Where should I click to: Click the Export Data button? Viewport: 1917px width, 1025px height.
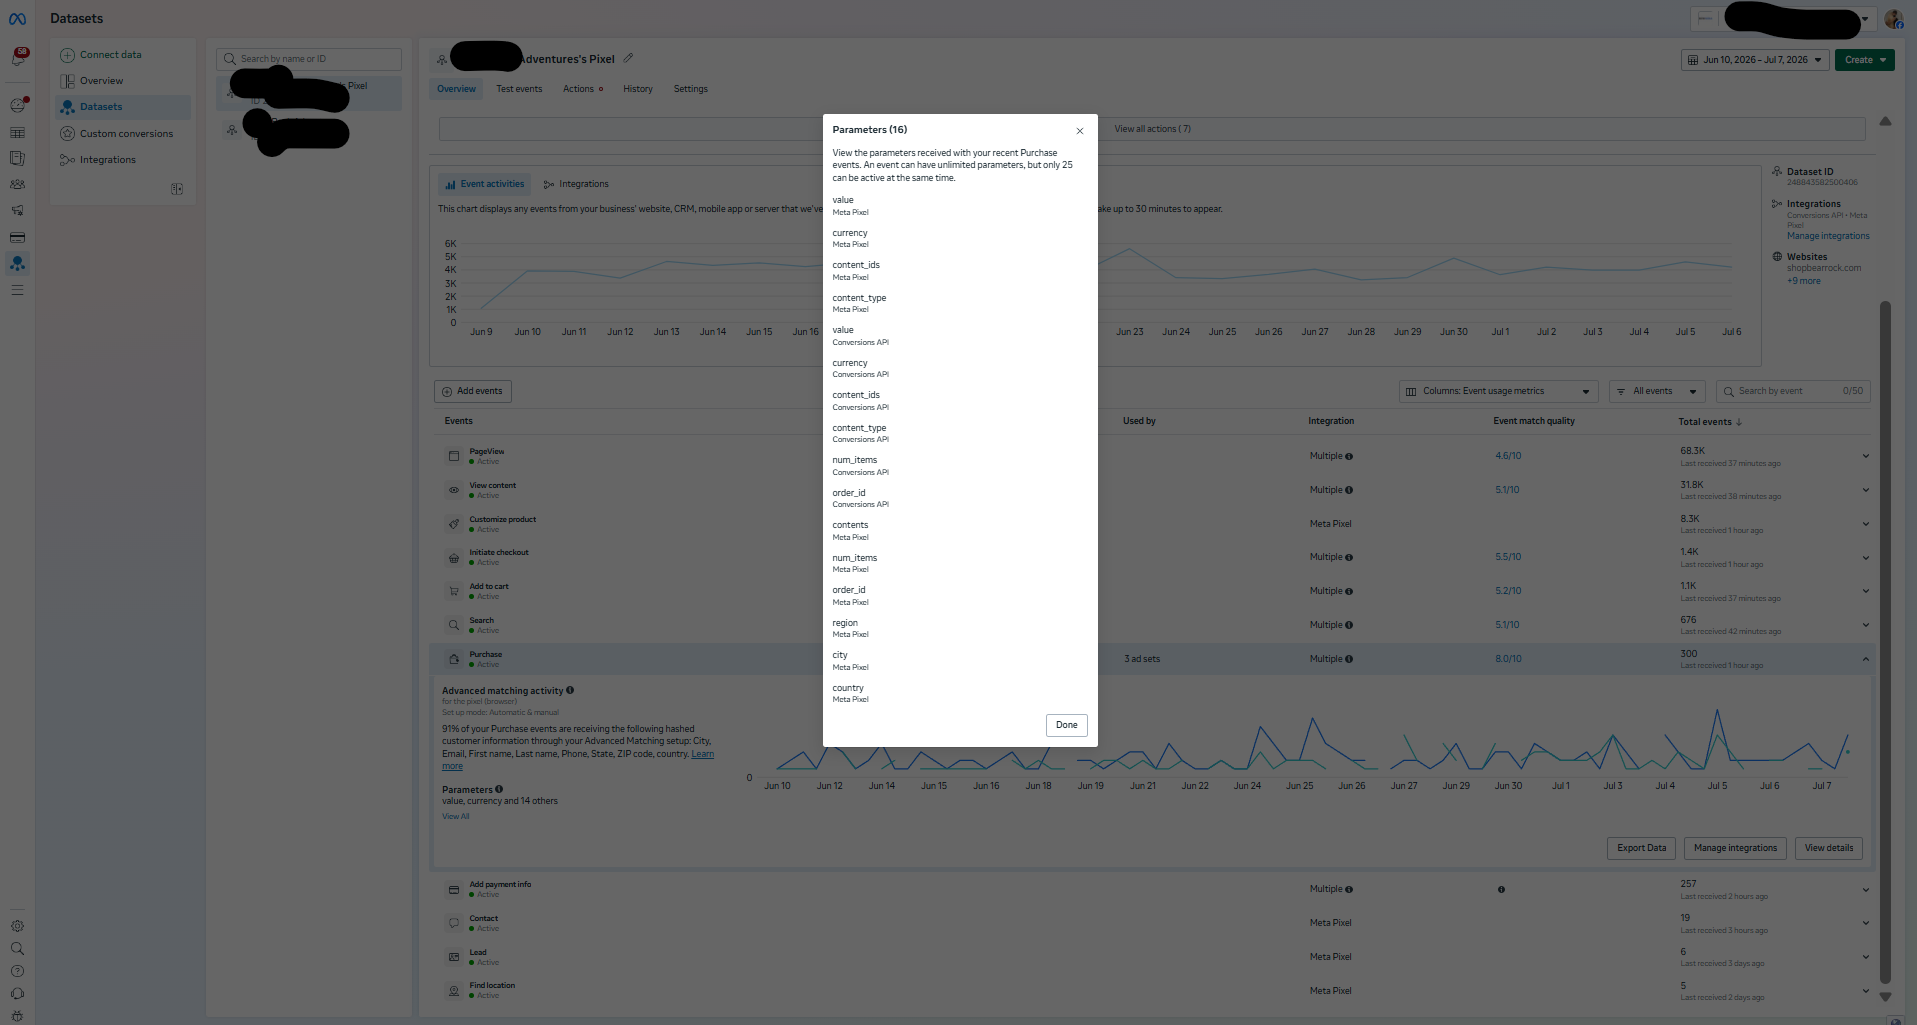pos(1641,848)
